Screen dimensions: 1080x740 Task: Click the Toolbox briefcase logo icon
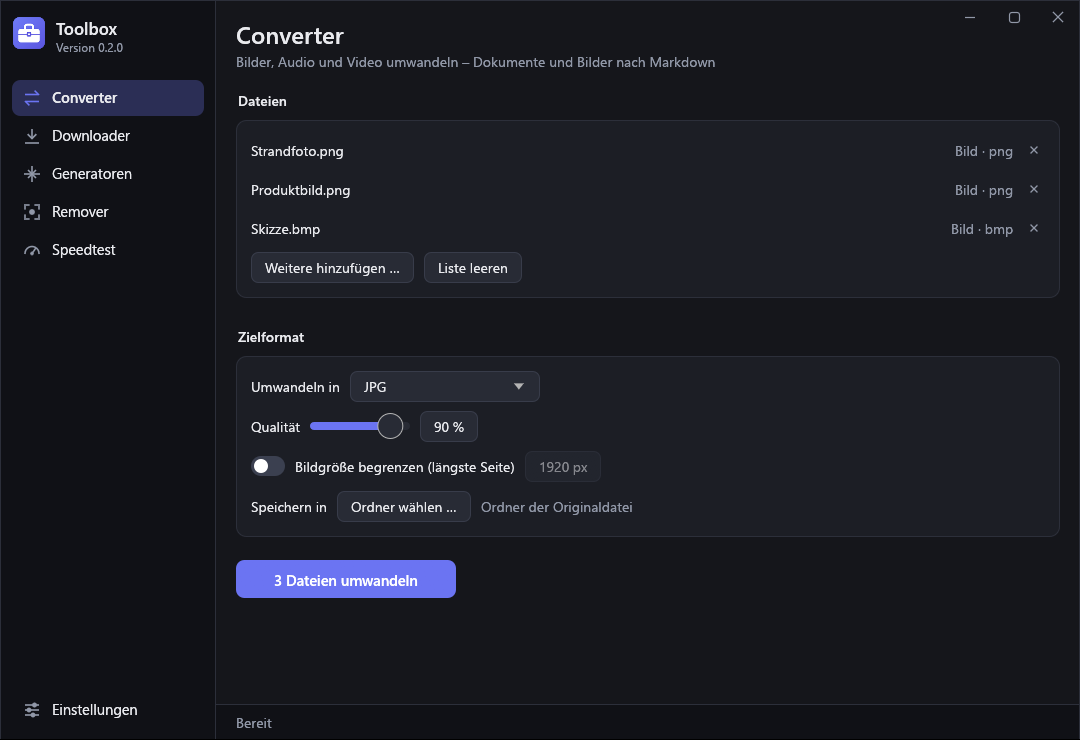click(29, 33)
